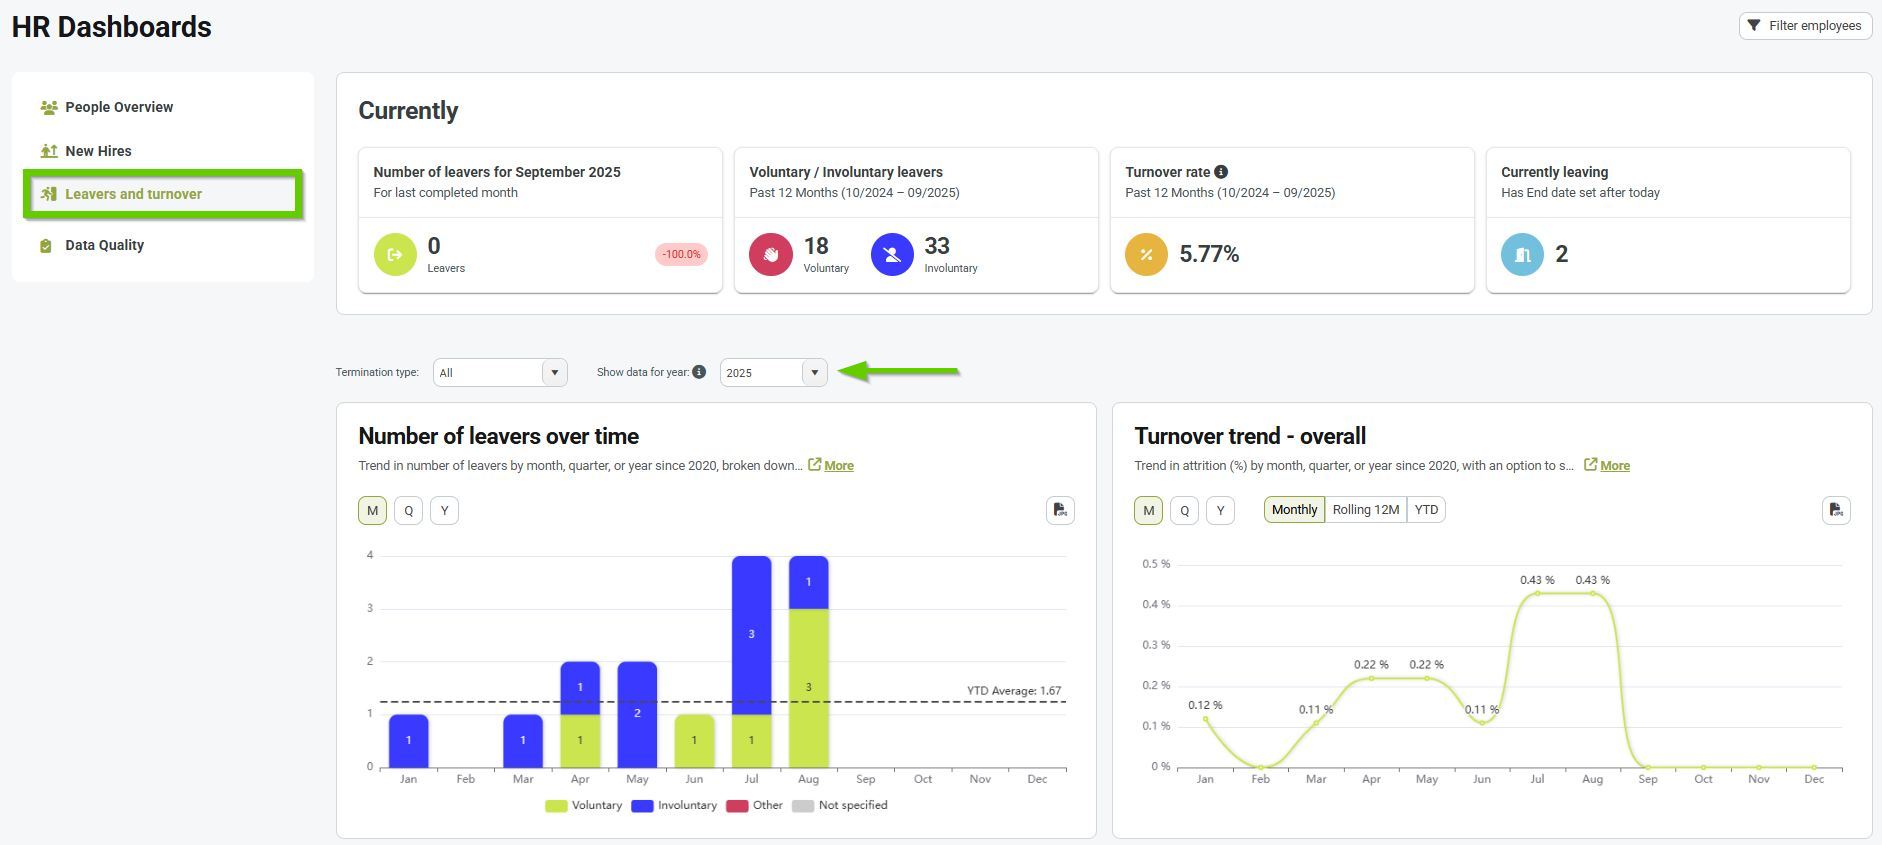Switch leavers chart to quarterly view (Q)

click(408, 510)
